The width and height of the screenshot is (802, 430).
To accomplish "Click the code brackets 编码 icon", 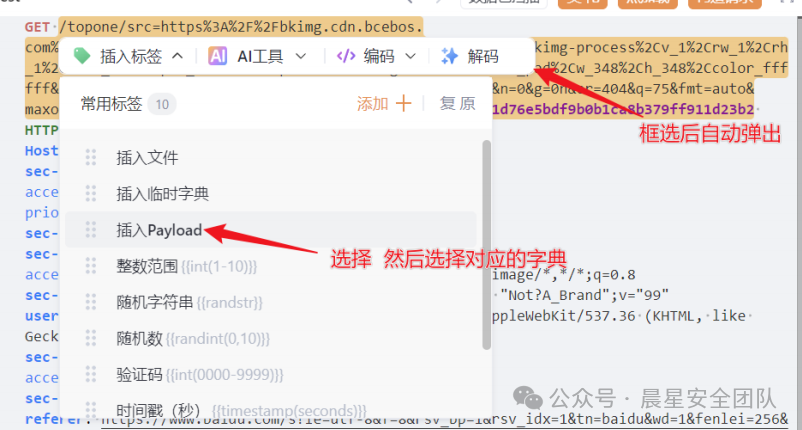I will pos(346,56).
